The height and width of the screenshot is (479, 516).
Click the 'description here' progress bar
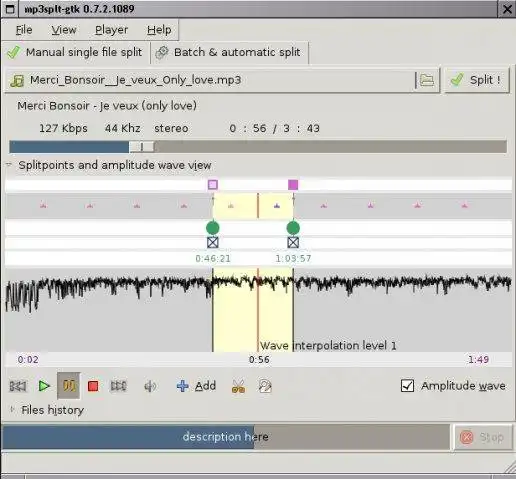(226, 437)
